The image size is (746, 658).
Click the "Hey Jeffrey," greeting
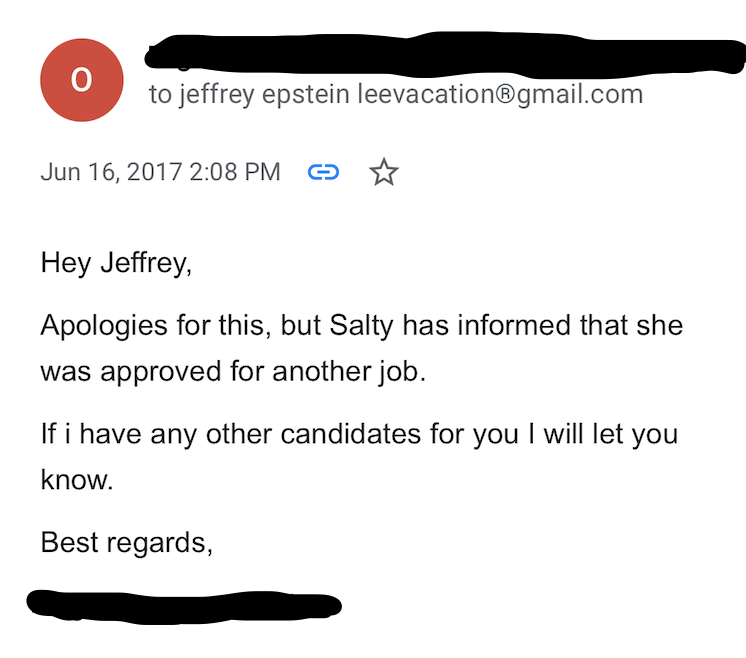[x=115, y=263]
